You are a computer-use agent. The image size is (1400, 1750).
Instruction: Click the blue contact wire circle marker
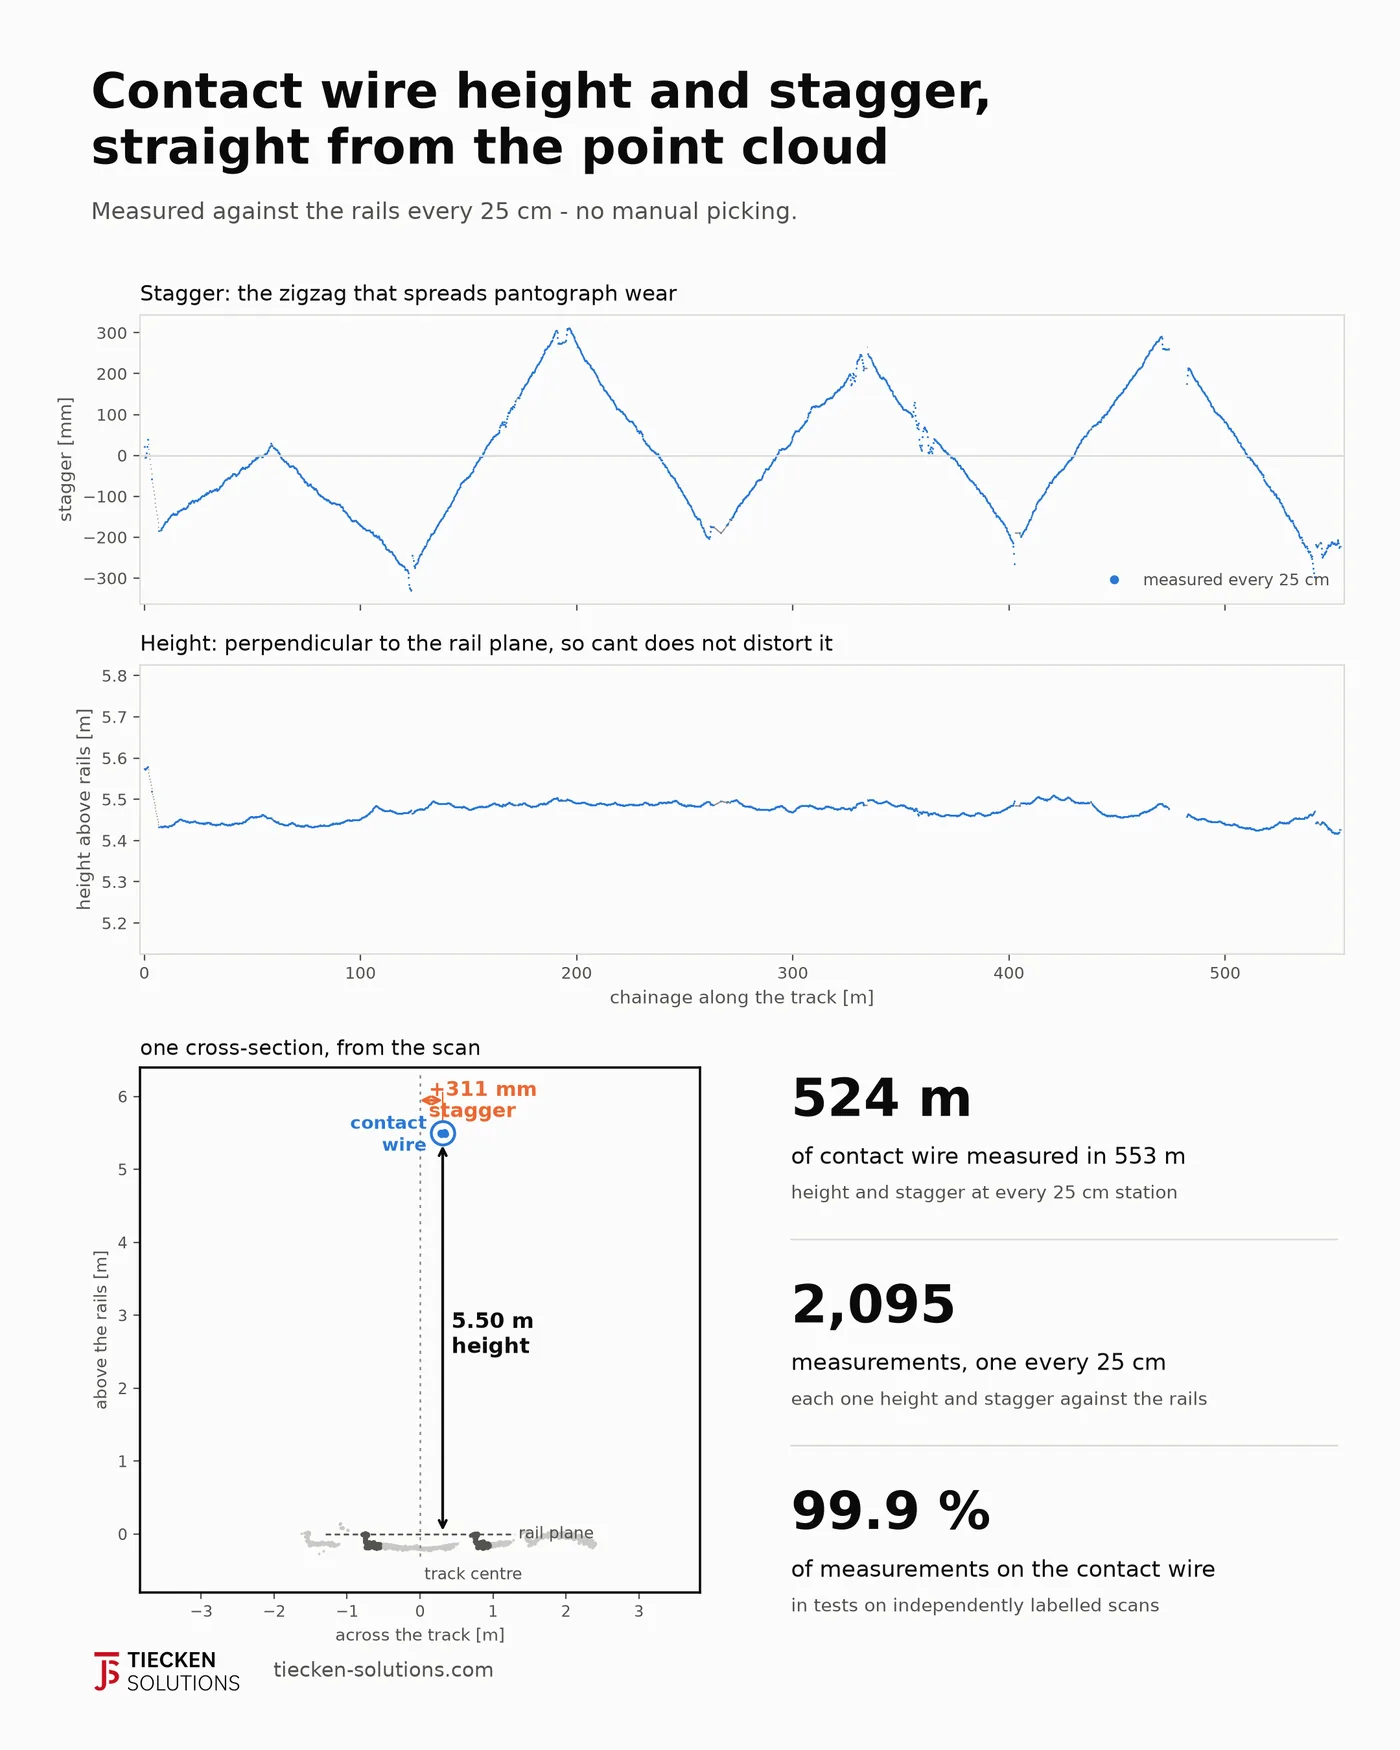tap(443, 1133)
